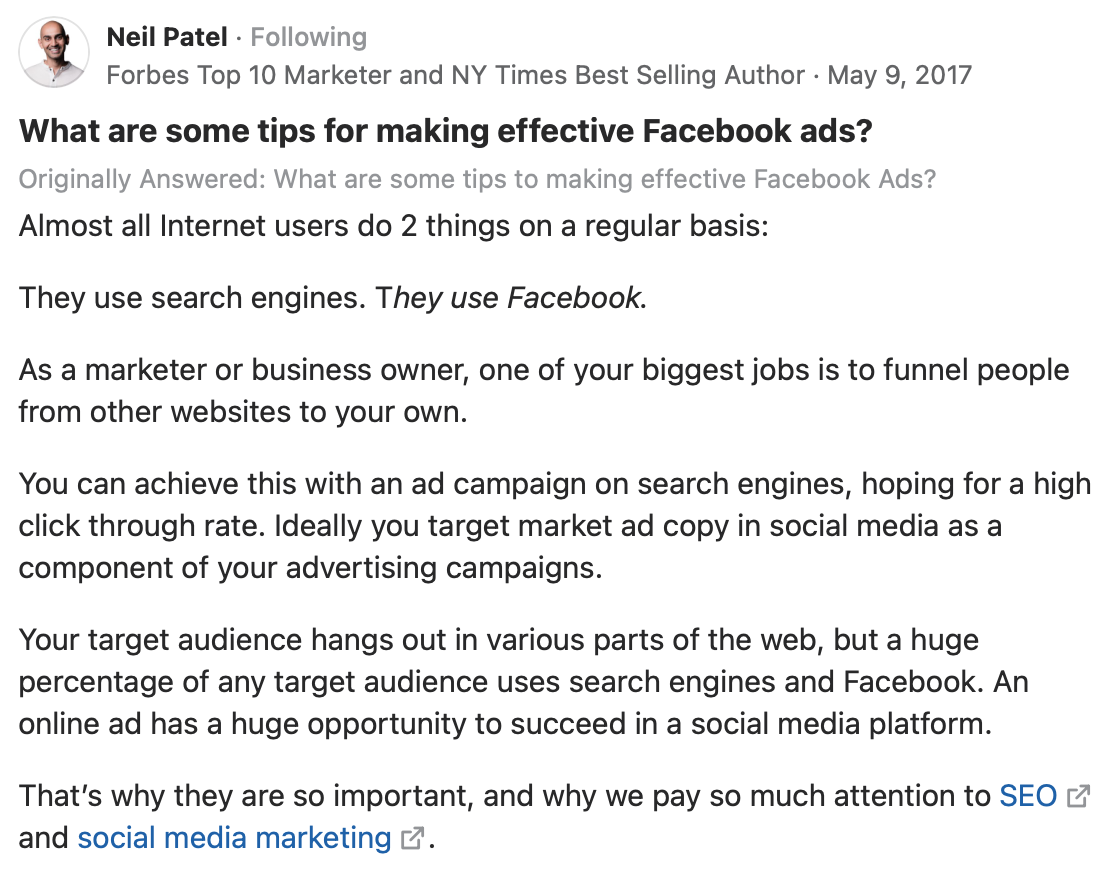The width and height of the screenshot is (1108, 878).
Task: Click the sentence beginning 'An online ad has'
Action: (504, 724)
